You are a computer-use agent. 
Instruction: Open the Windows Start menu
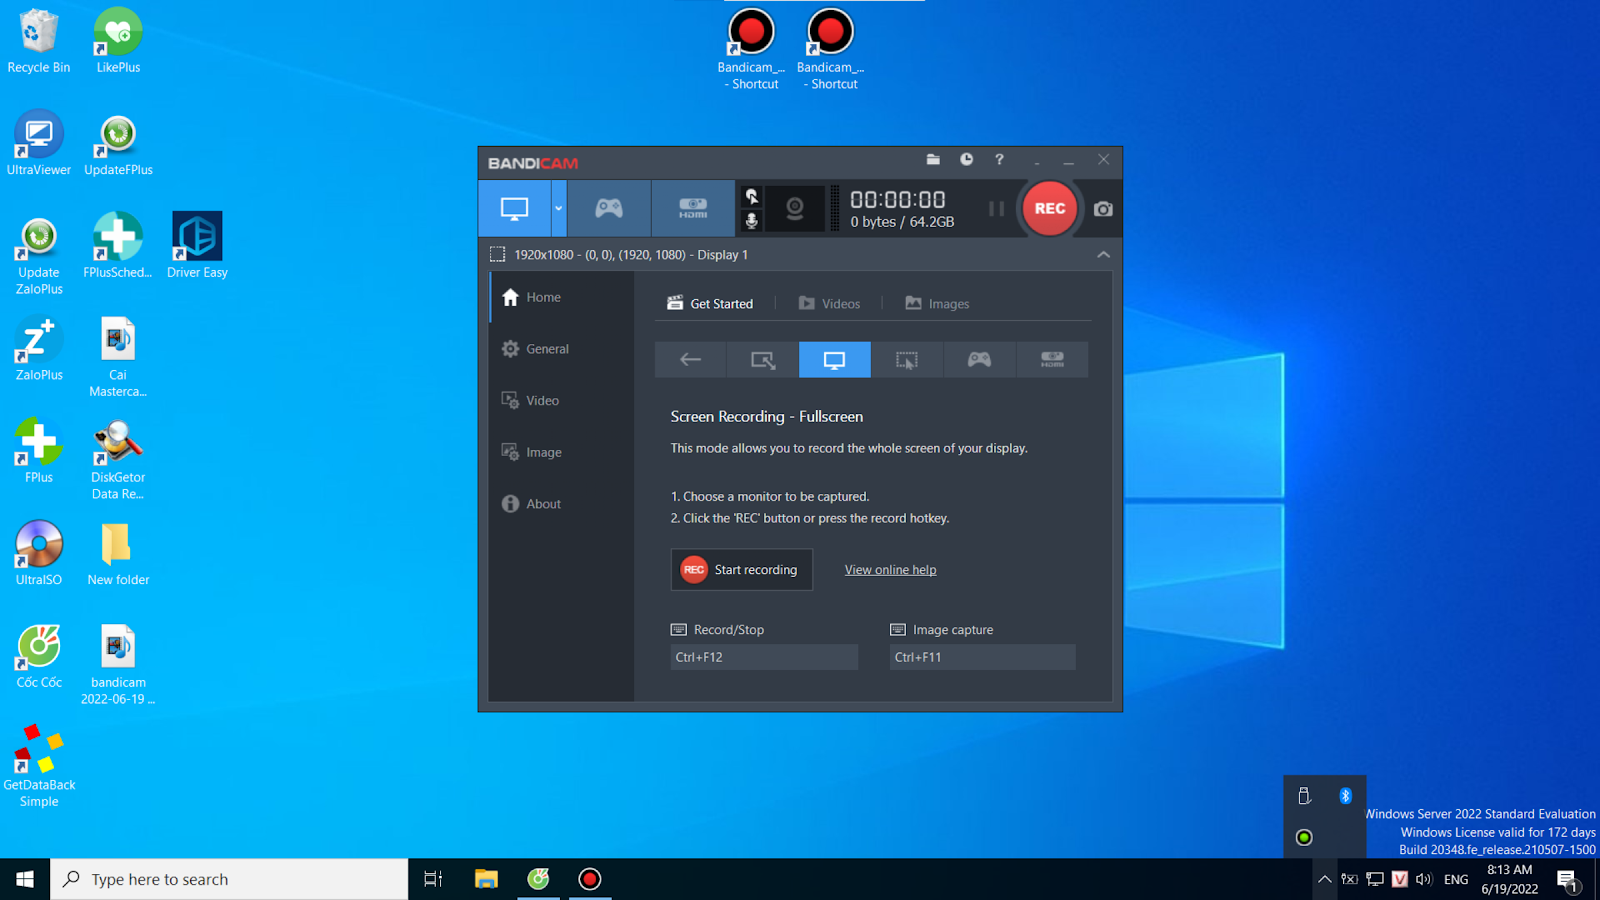(25, 879)
